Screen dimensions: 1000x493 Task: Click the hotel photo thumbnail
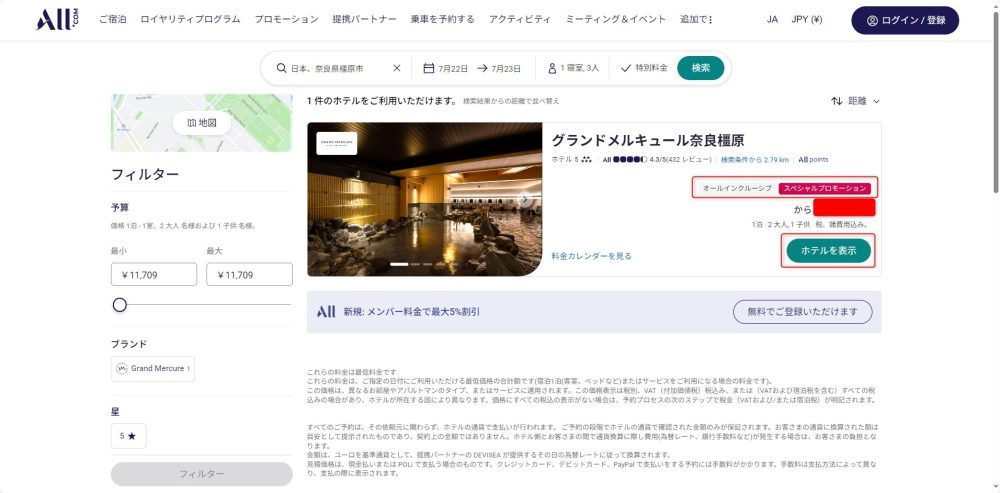point(425,200)
